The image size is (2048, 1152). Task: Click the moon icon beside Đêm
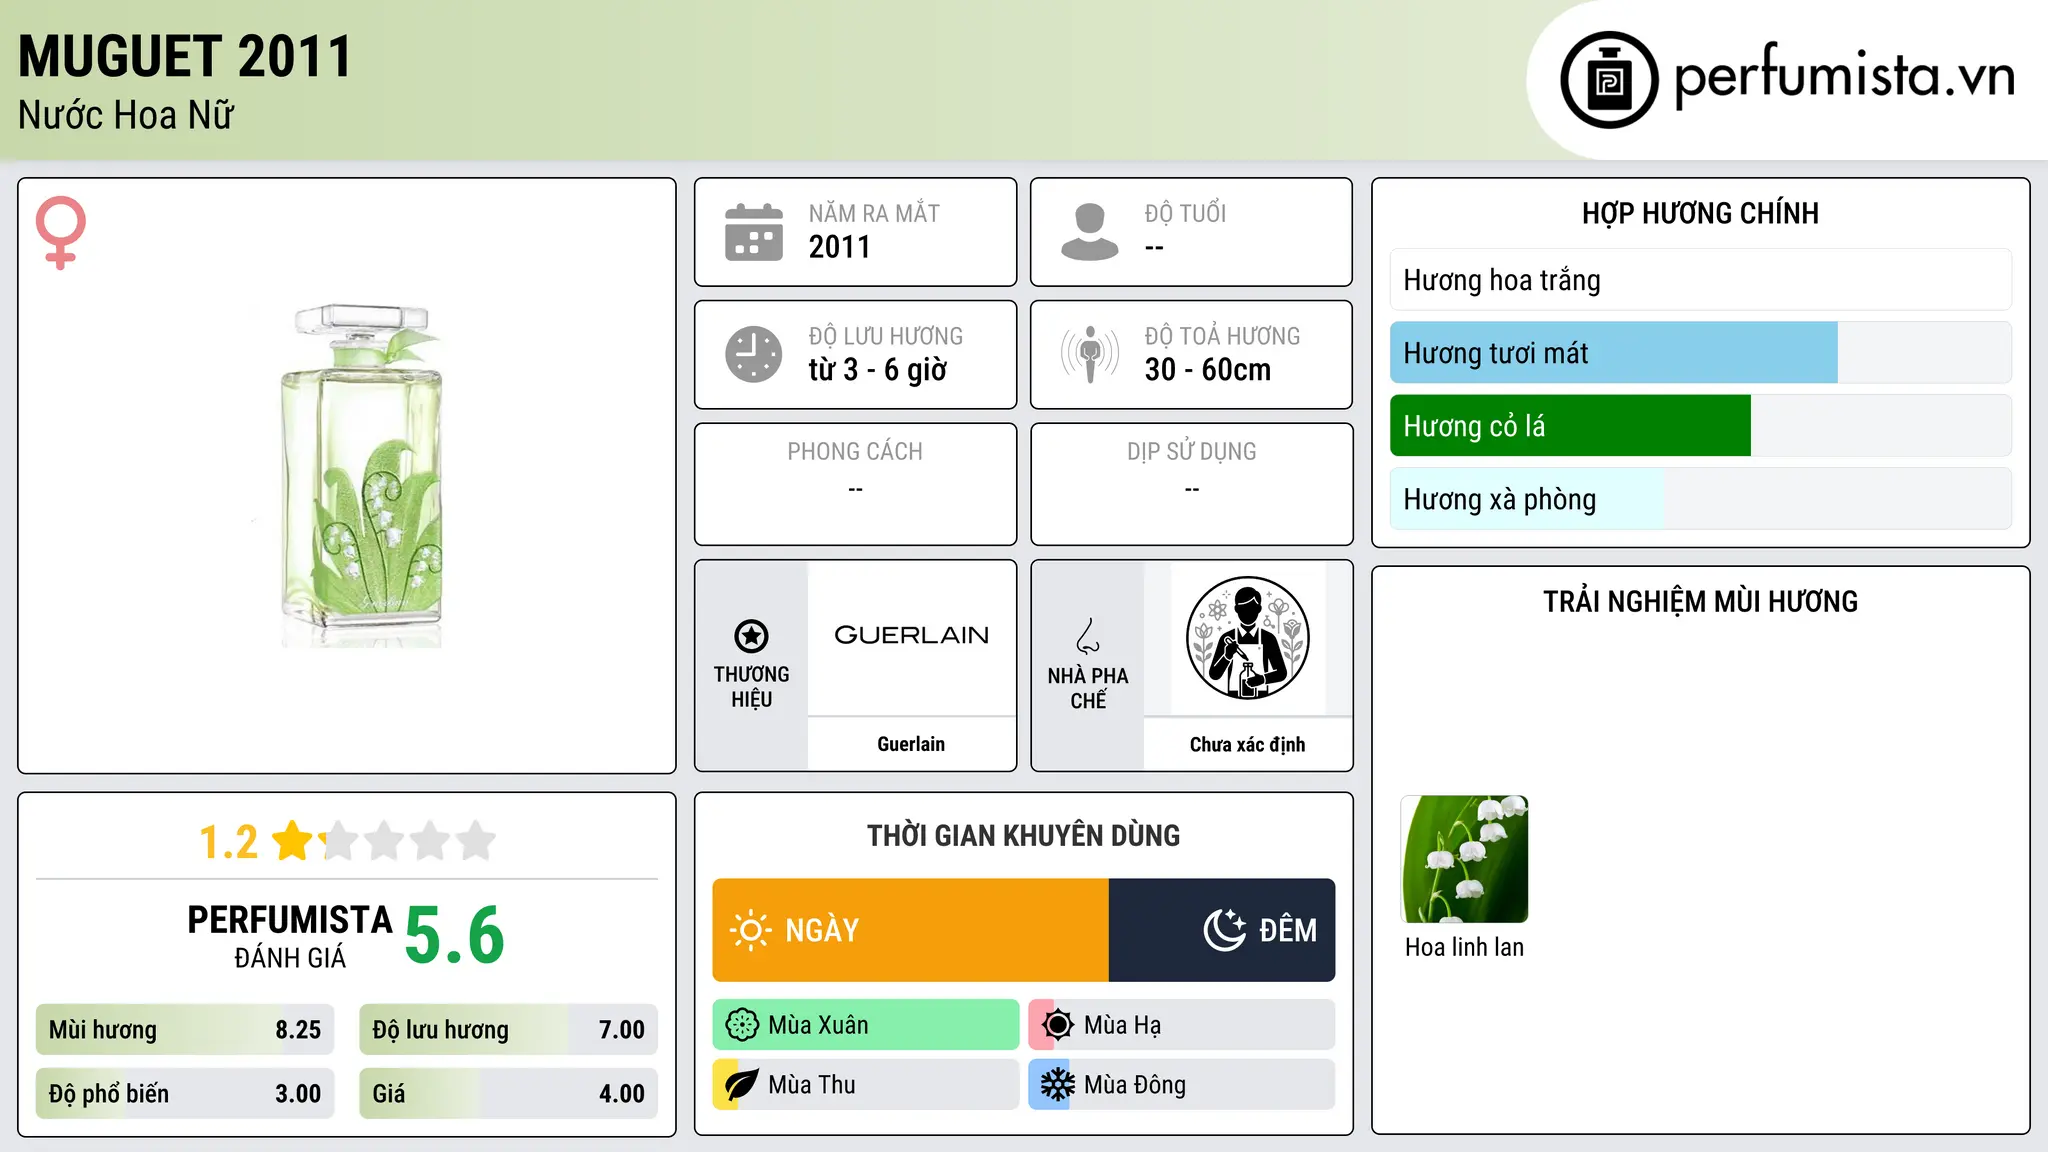[x=1225, y=930]
